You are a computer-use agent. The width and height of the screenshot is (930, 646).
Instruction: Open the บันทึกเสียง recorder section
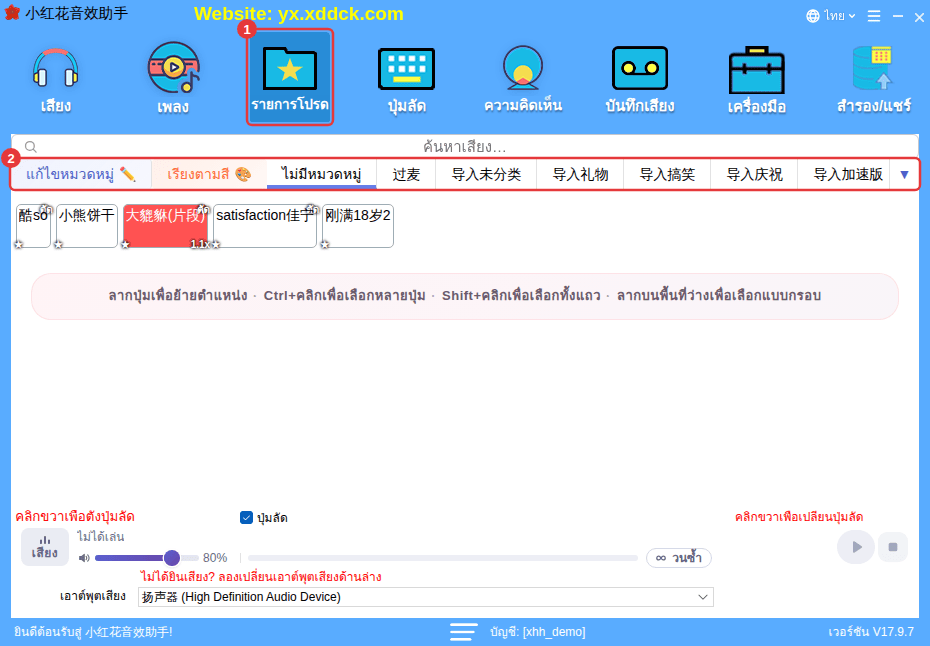pos(639,80)
